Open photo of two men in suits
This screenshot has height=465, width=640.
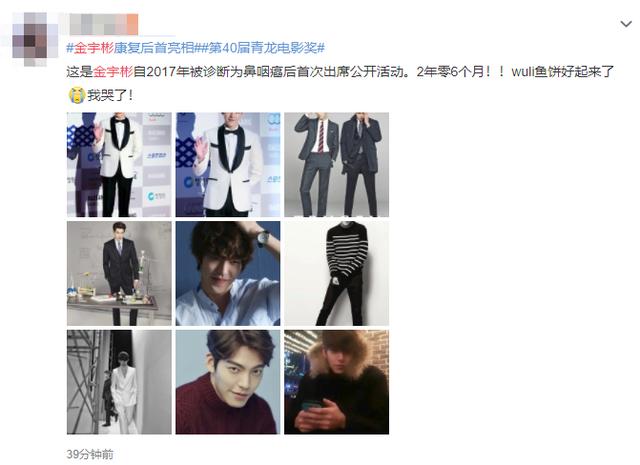(x=336, y=165)
